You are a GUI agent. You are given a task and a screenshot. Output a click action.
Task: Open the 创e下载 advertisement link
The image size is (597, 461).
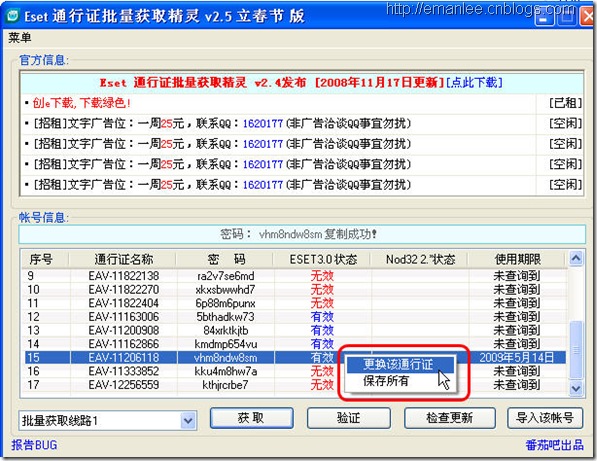pyautogui.click(x=81, y=103)
